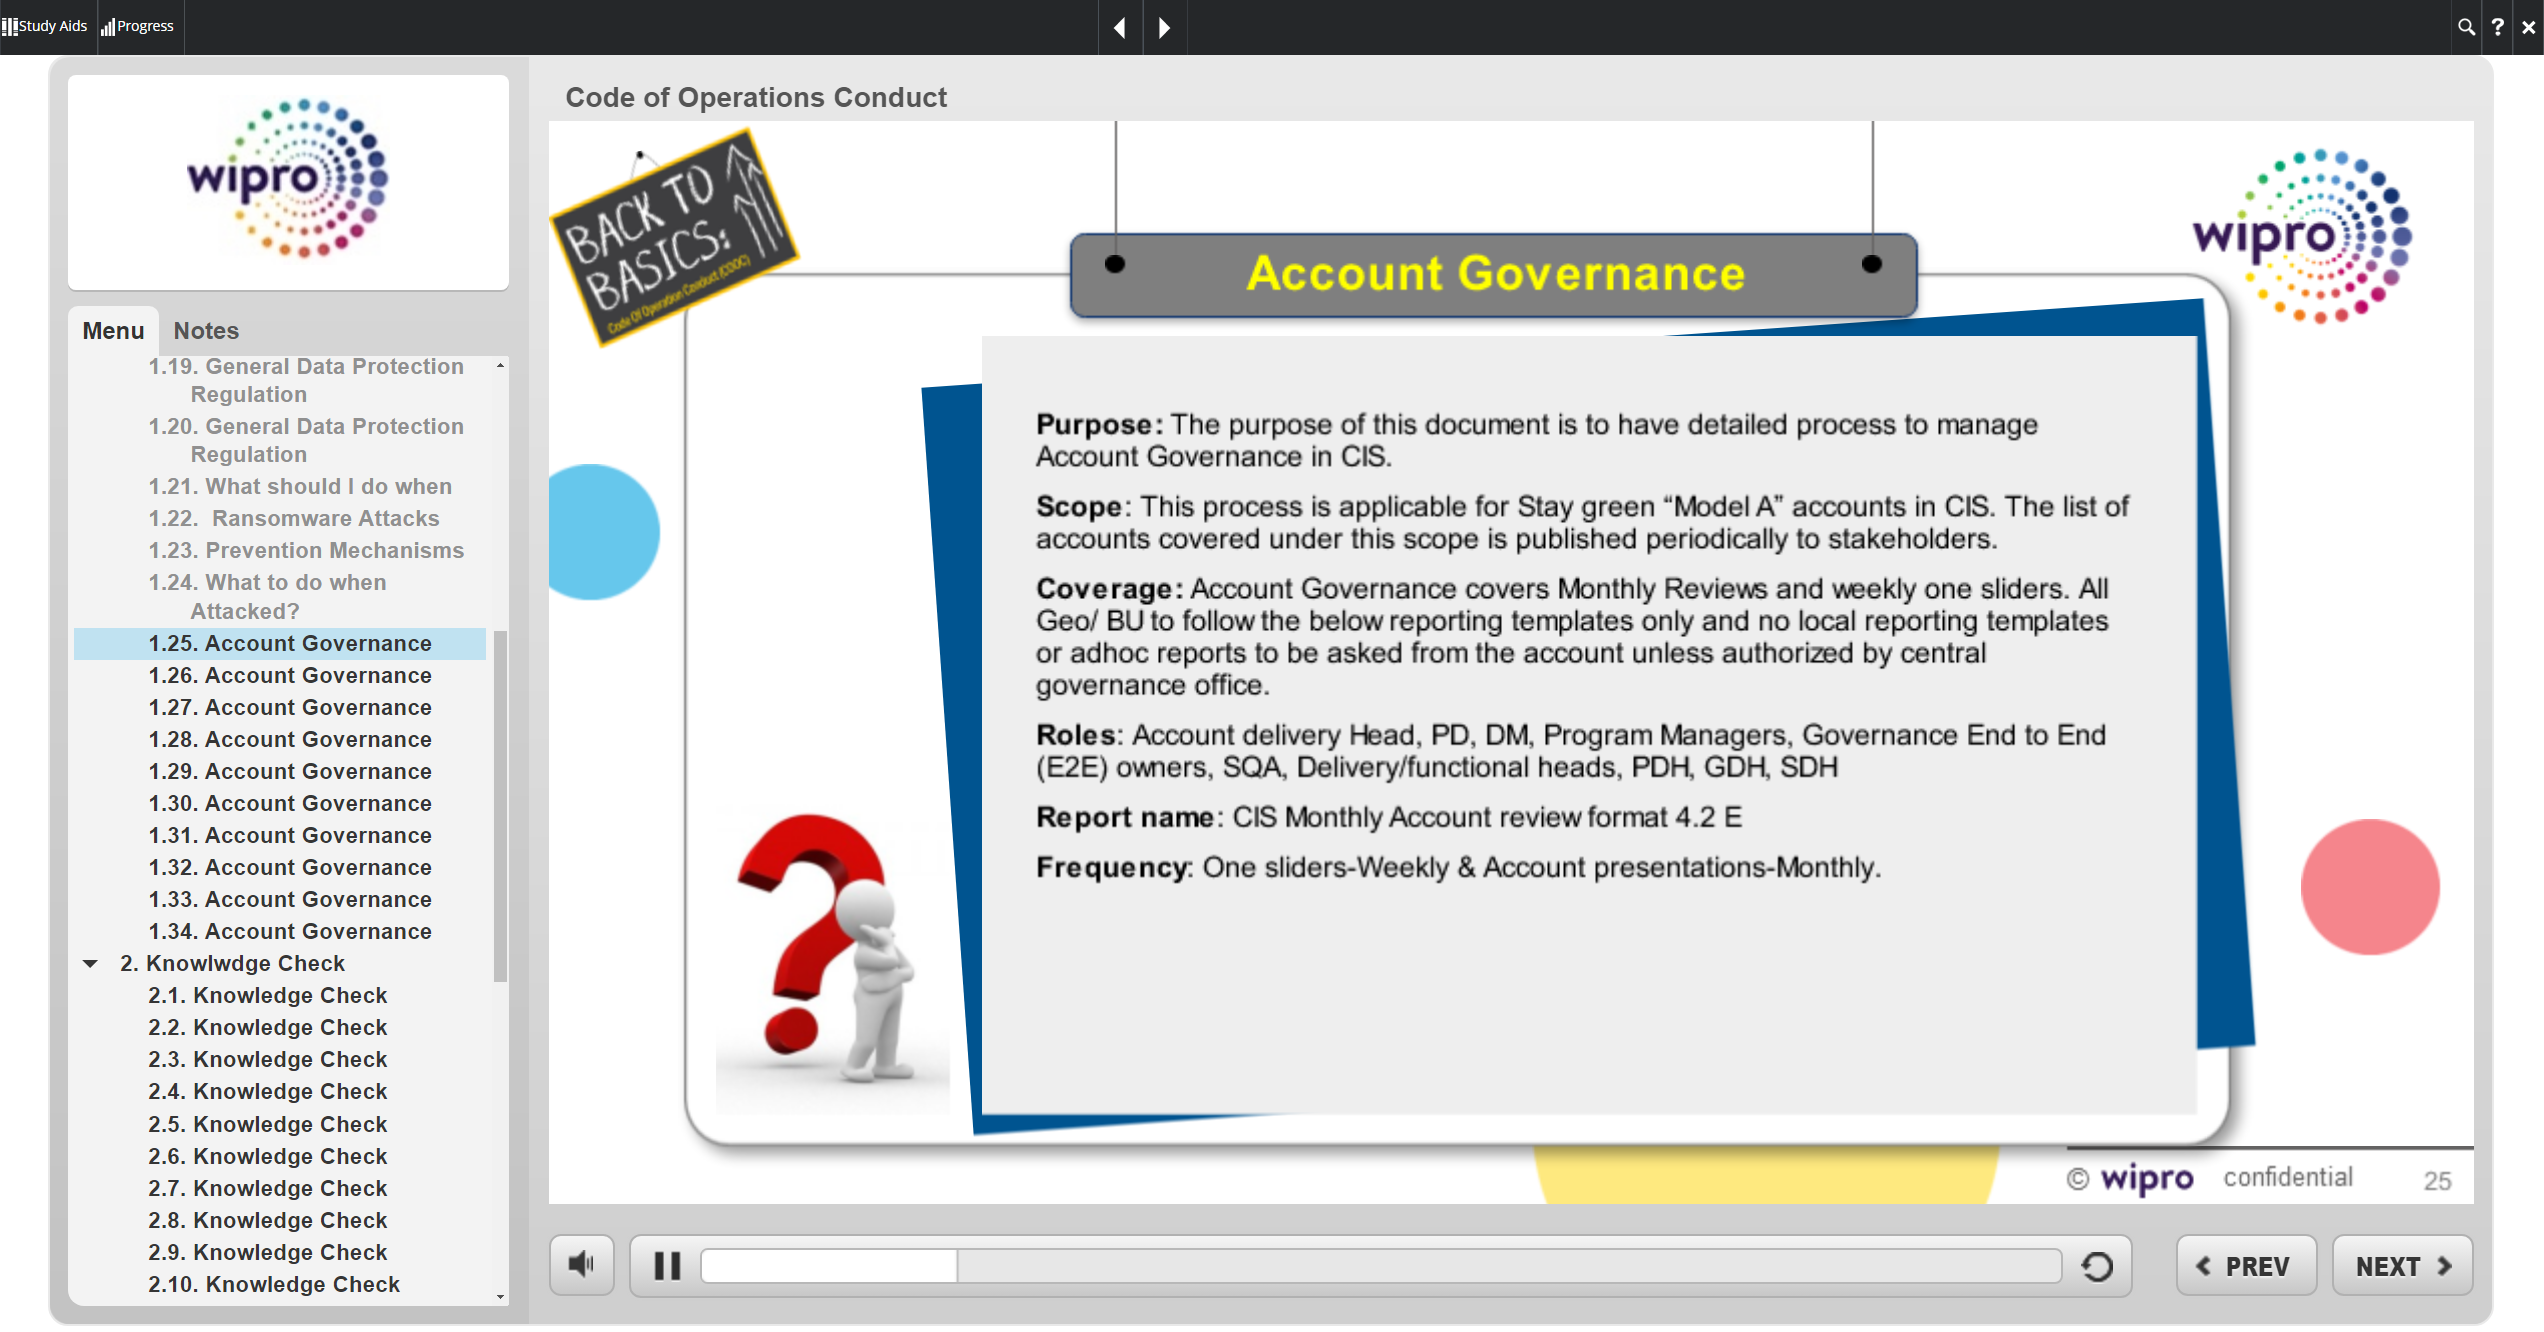Screen dimensions: 2544x1332
Task: Go back using top left arrow
Action: coord(1120,27)
